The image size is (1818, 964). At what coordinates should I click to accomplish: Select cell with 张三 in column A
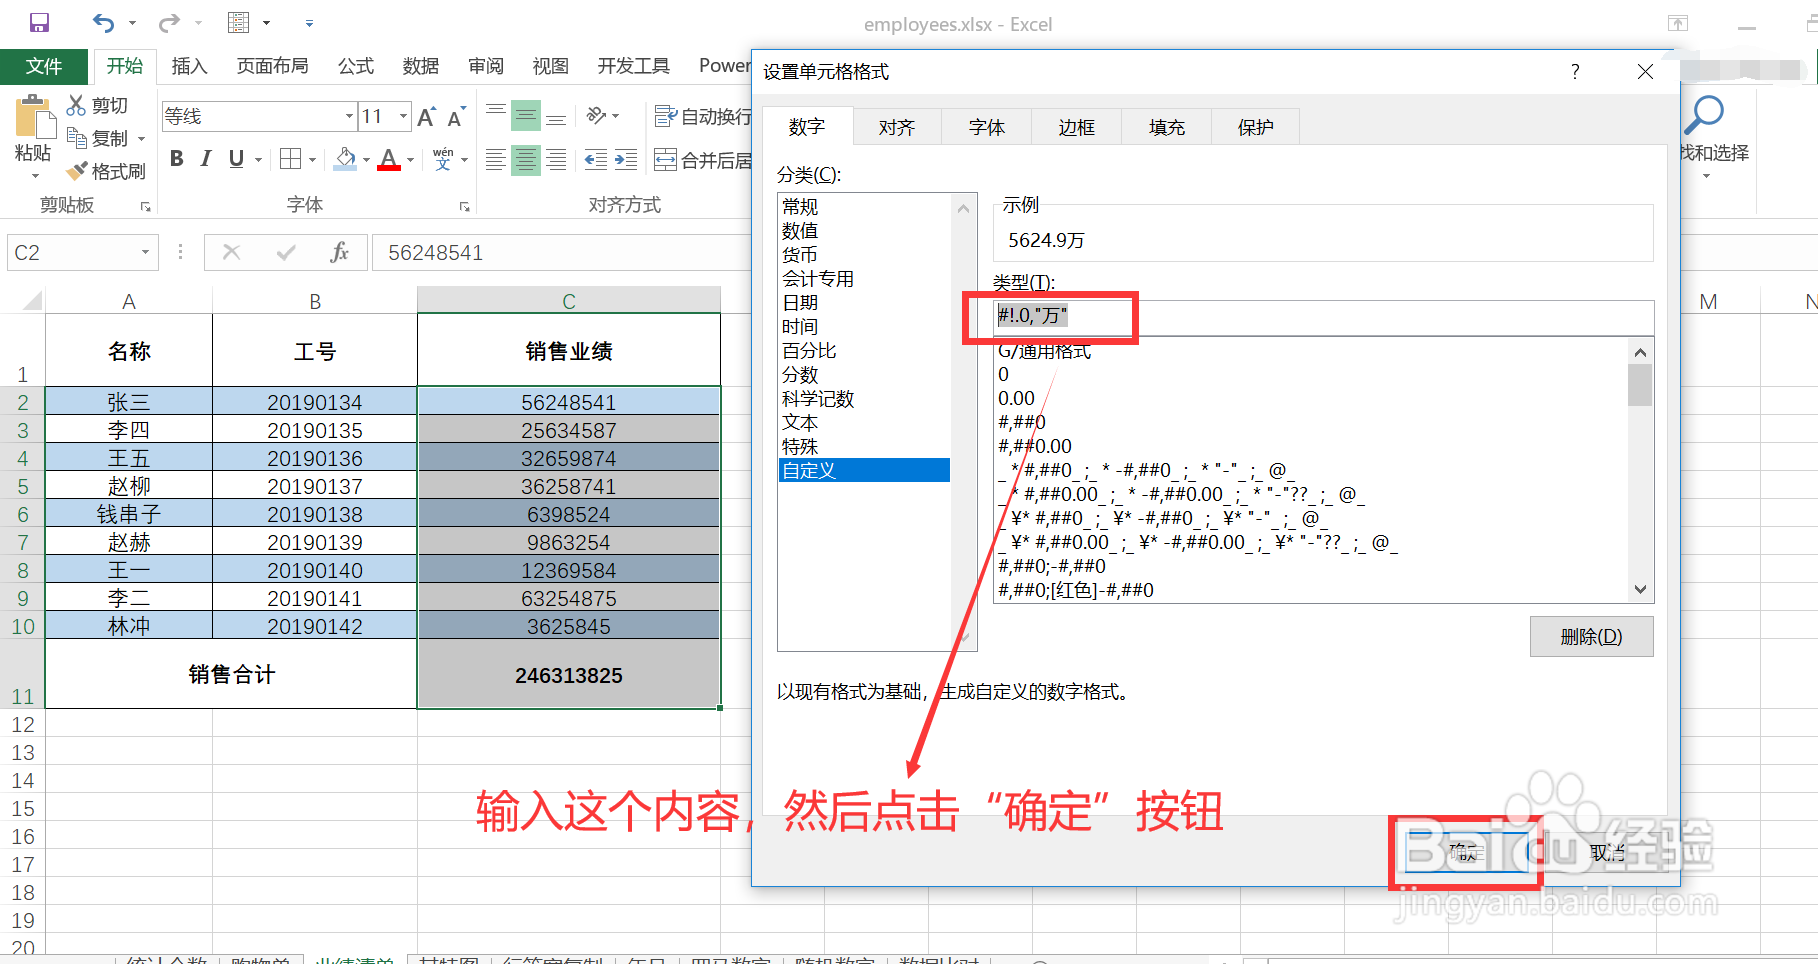129,402
